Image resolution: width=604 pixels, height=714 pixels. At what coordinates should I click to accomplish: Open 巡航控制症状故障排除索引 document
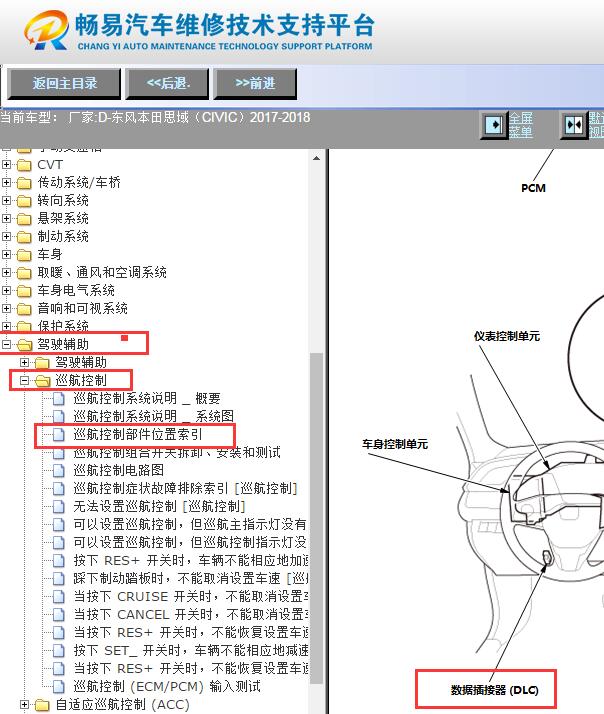pyautogui.click(x=185, y=489)
